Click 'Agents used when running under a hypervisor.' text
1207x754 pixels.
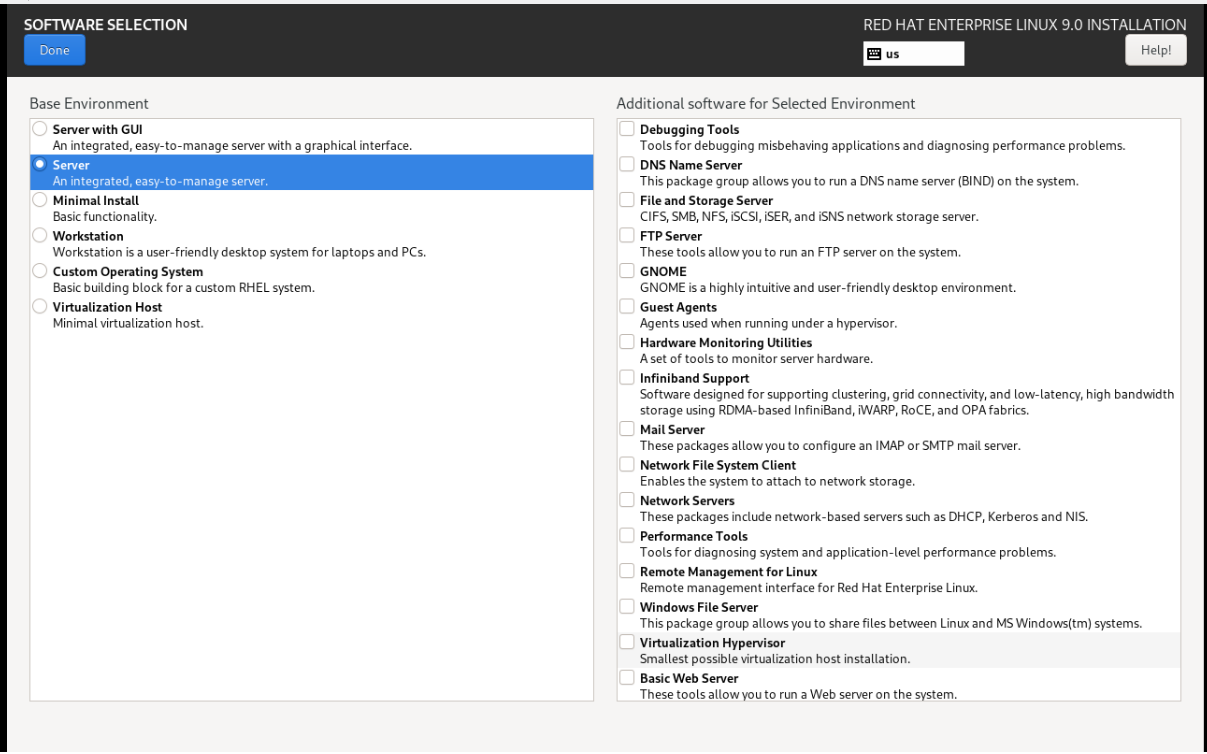(769, 323)
